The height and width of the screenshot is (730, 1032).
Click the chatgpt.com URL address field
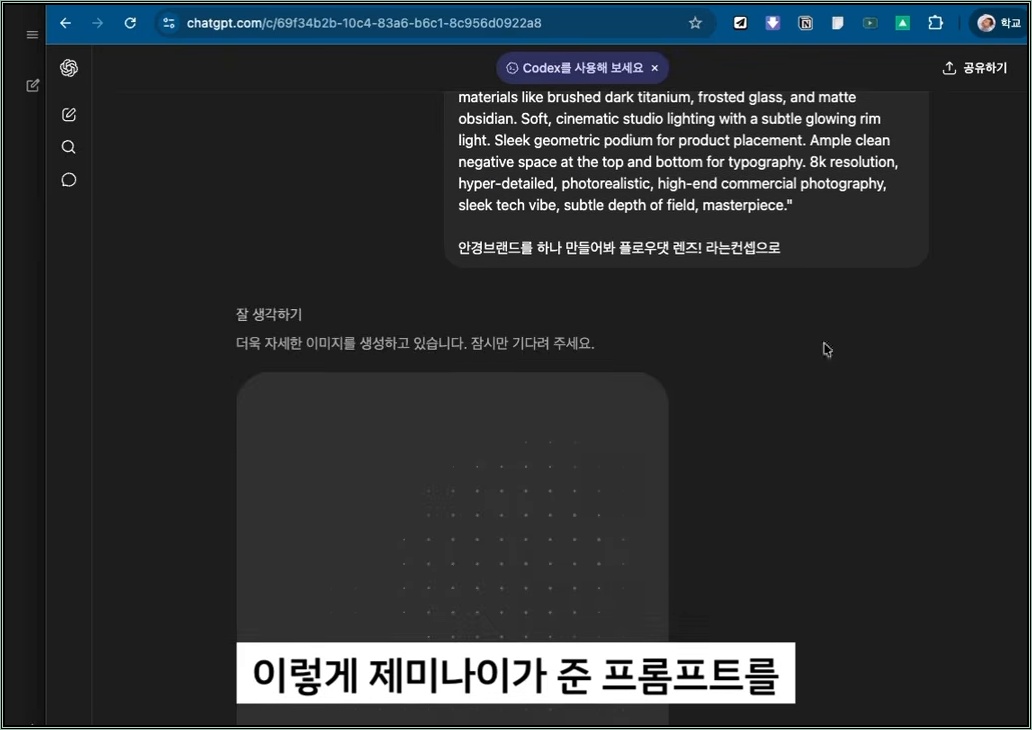tap(364, 23)
